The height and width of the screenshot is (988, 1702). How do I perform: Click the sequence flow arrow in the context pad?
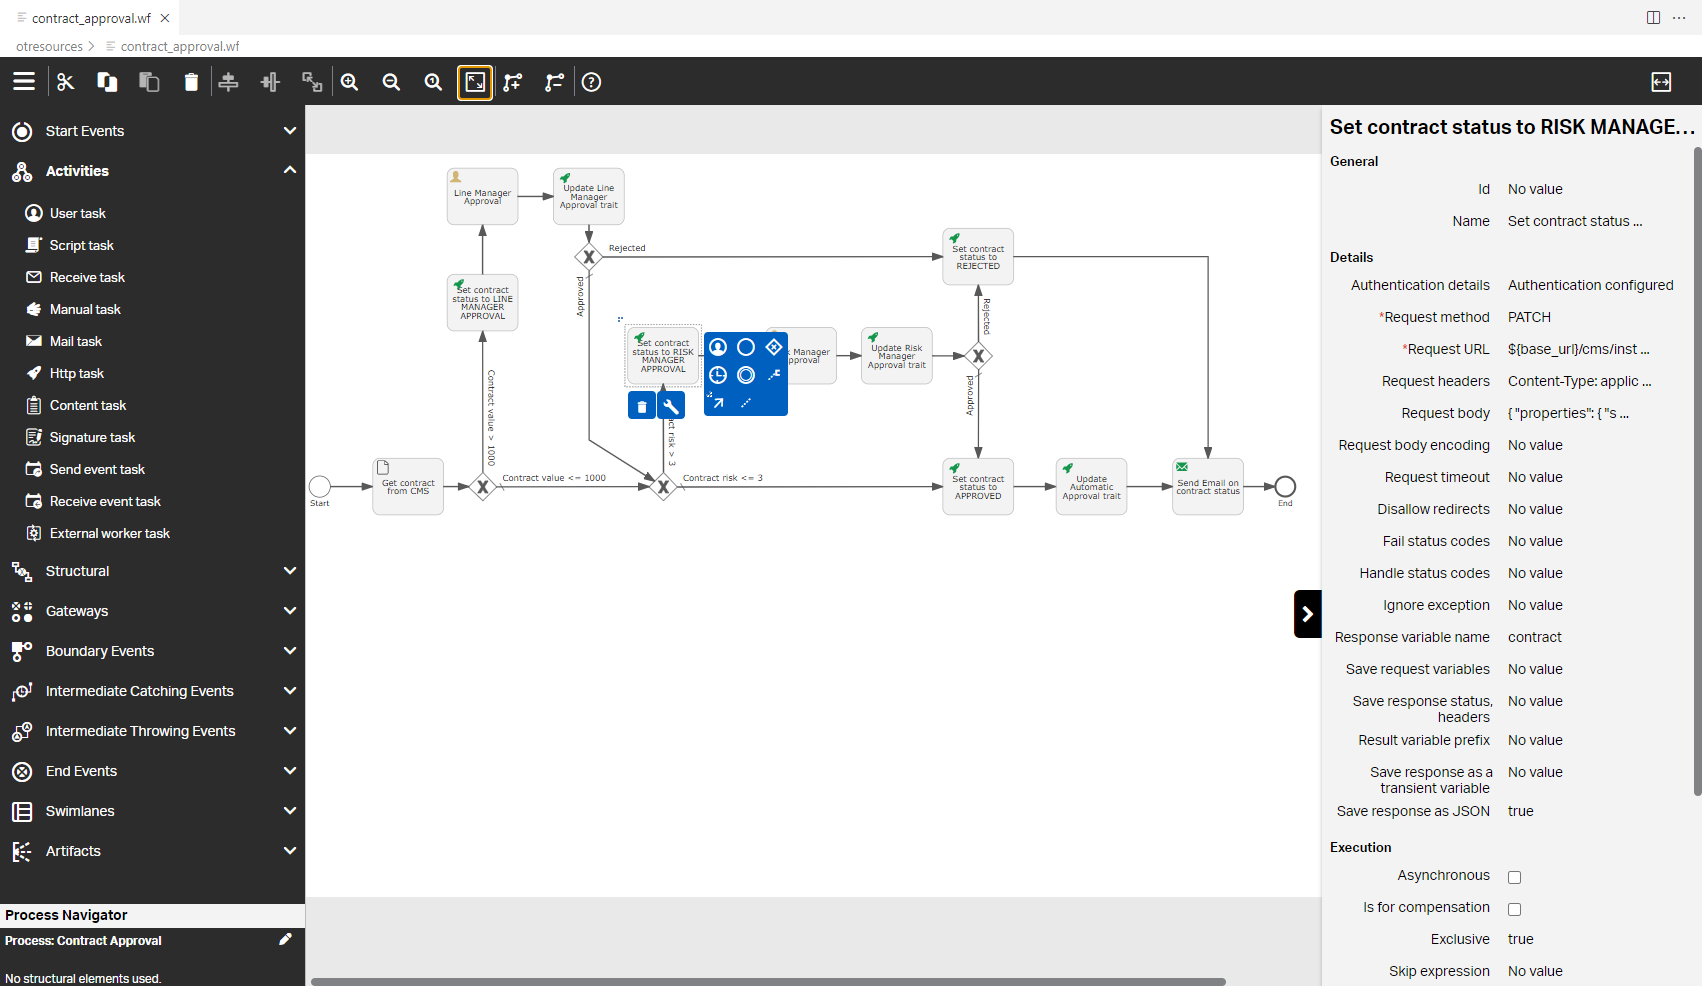718,403
